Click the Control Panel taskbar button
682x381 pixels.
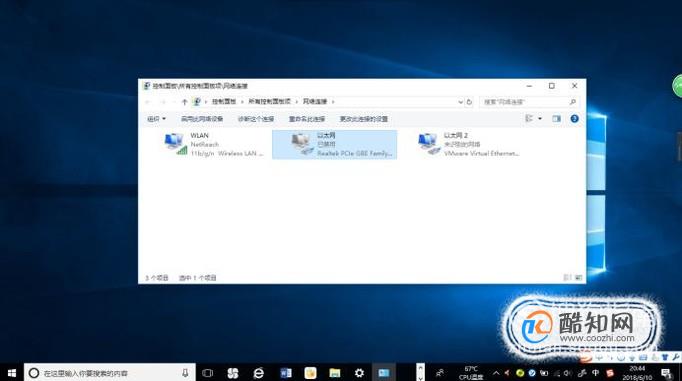384,373
